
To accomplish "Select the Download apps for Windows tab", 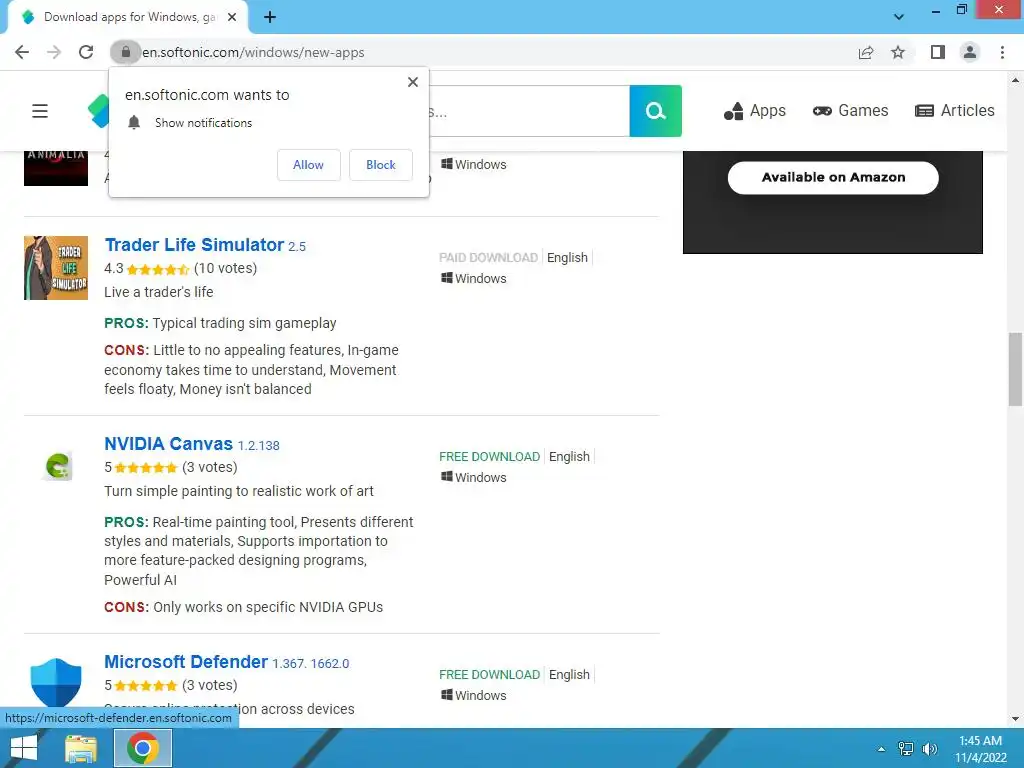I will (x=127, y=17).
